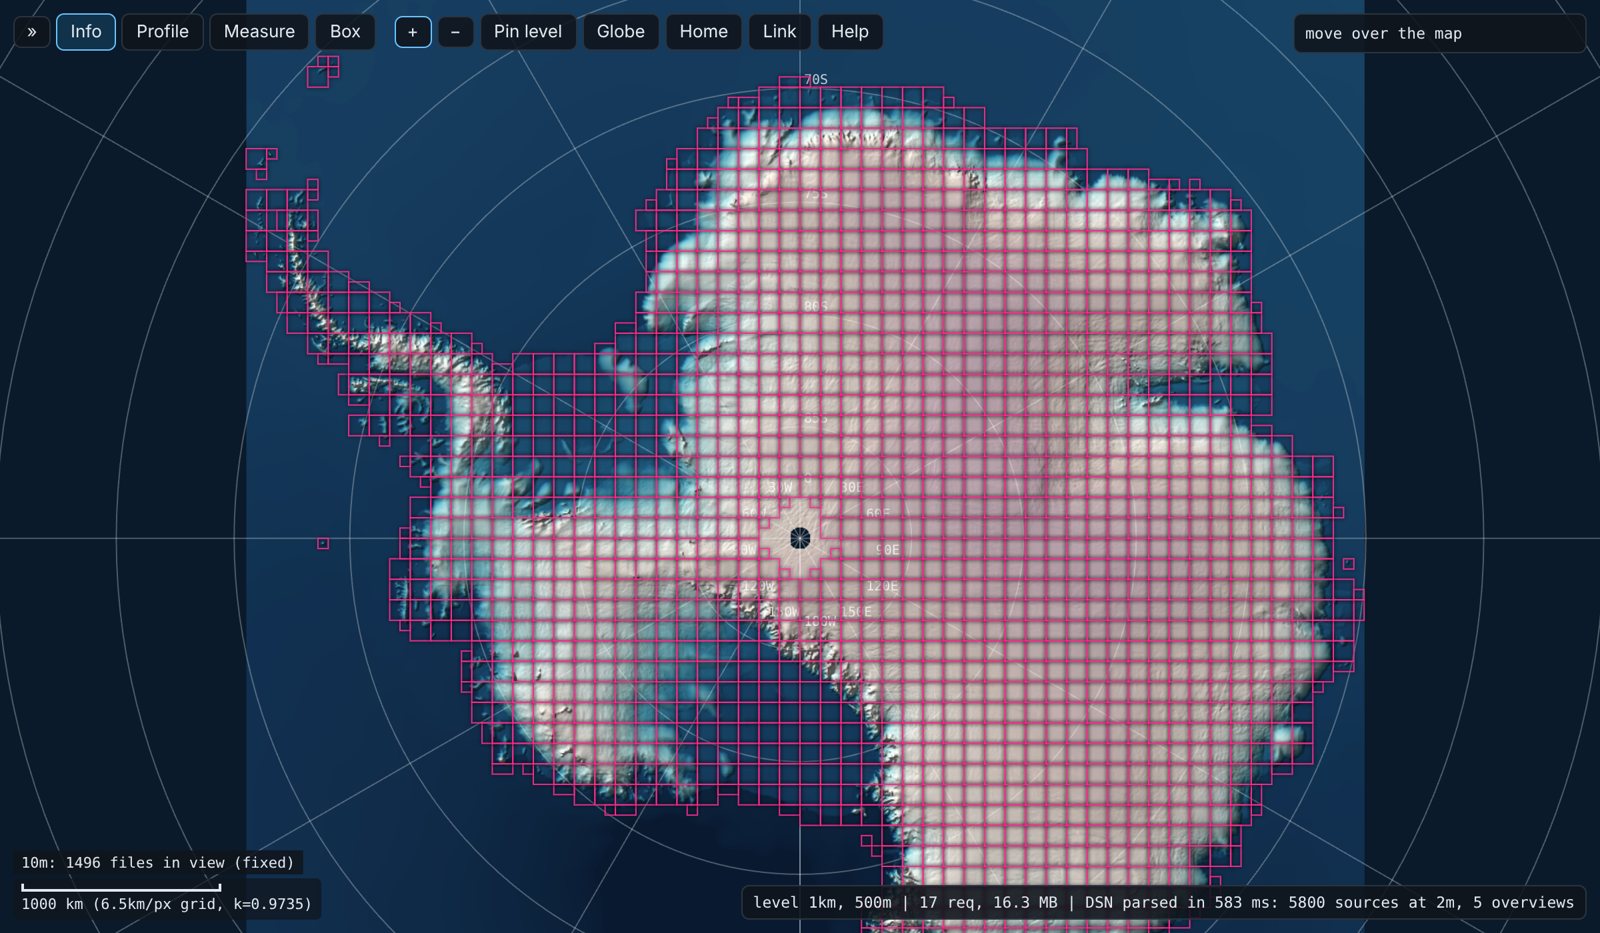
Task: Click the '5800 sources at 2m, 5 overviews' text
Action: click(1431, 902)
